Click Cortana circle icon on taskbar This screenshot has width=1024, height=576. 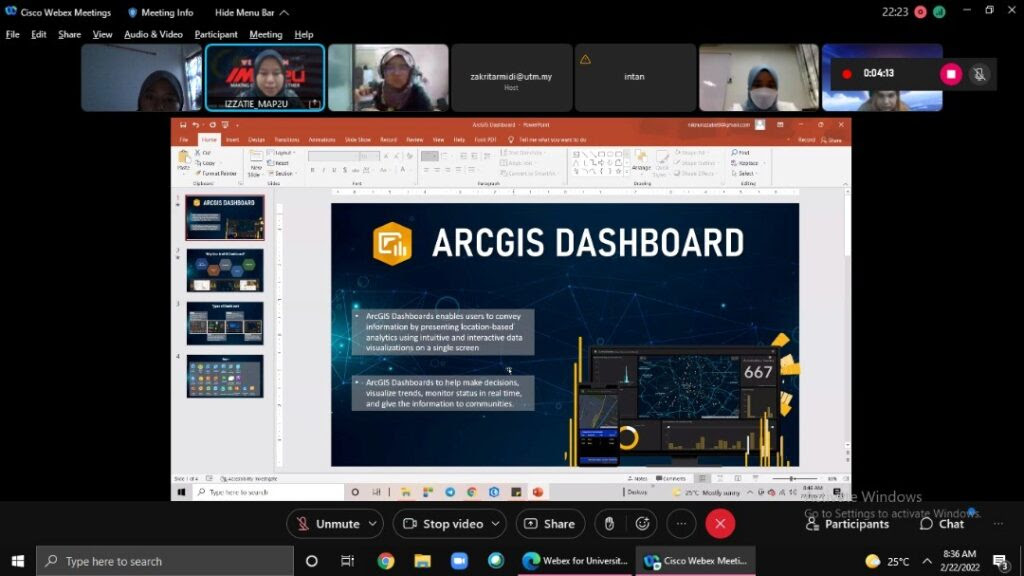click(312, 561)
